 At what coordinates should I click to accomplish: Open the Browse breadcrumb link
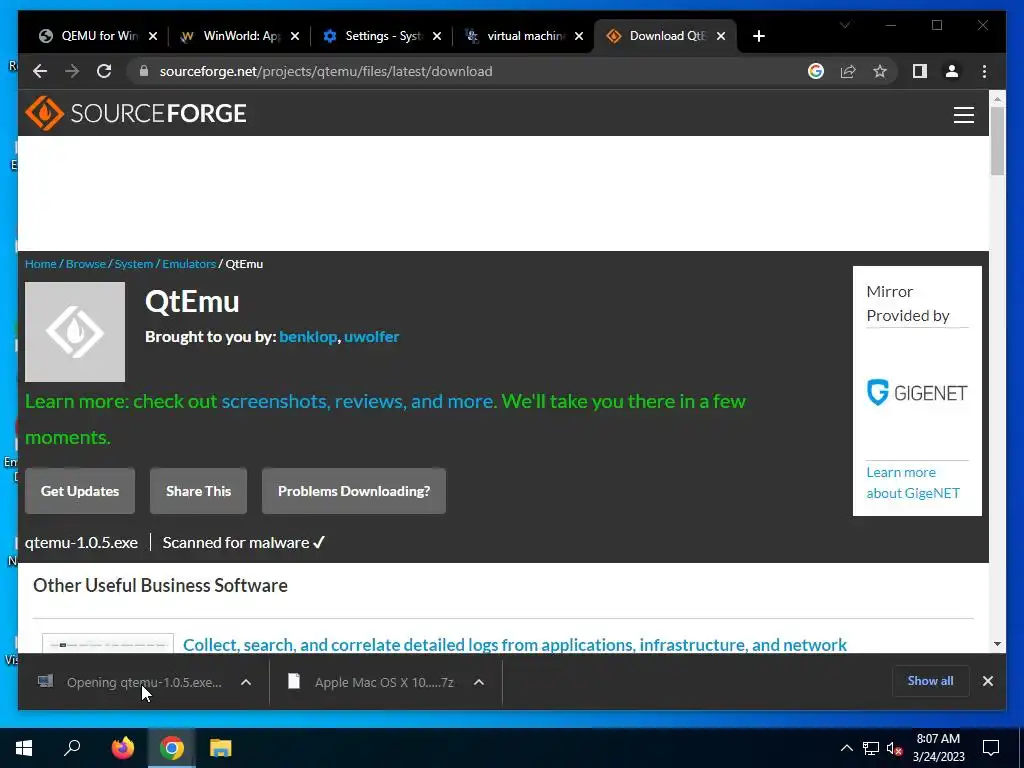[x=86, y=264]
